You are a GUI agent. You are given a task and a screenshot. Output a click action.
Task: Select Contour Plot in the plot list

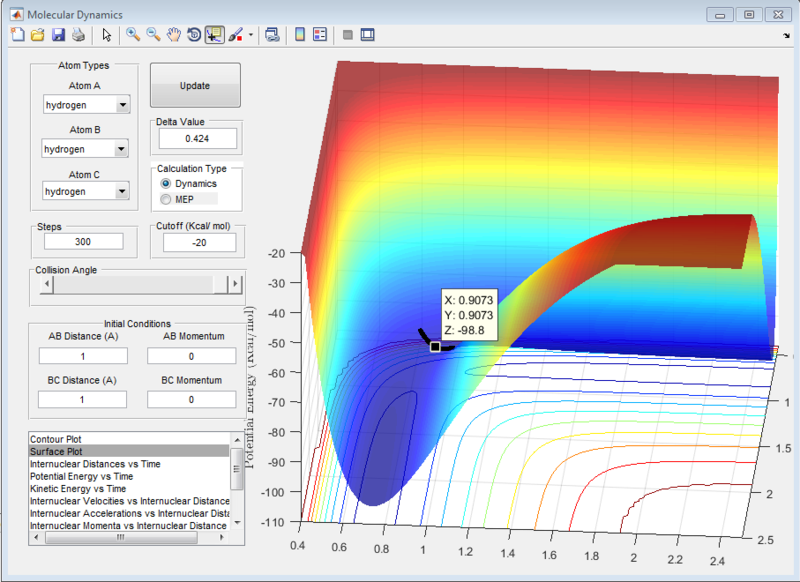[57, 439]
